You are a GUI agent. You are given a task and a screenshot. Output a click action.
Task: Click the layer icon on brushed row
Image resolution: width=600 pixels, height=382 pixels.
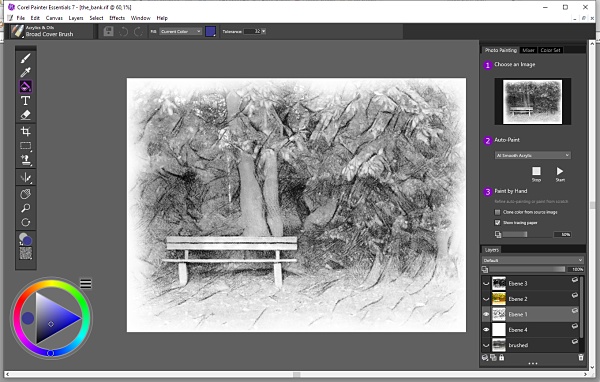tap(575, 342)
